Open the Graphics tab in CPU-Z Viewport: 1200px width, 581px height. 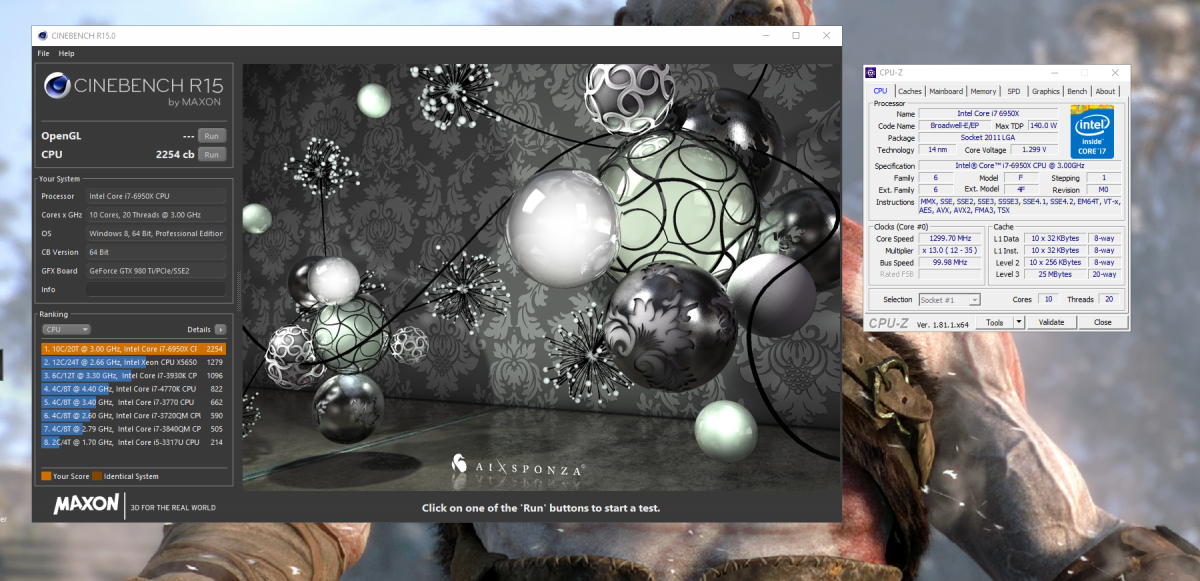(1046, 91)
